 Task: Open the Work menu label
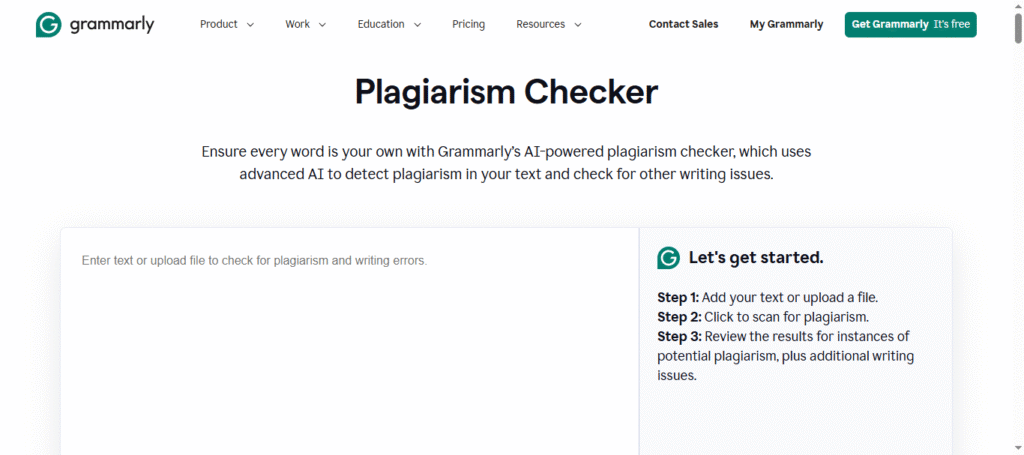297,24
